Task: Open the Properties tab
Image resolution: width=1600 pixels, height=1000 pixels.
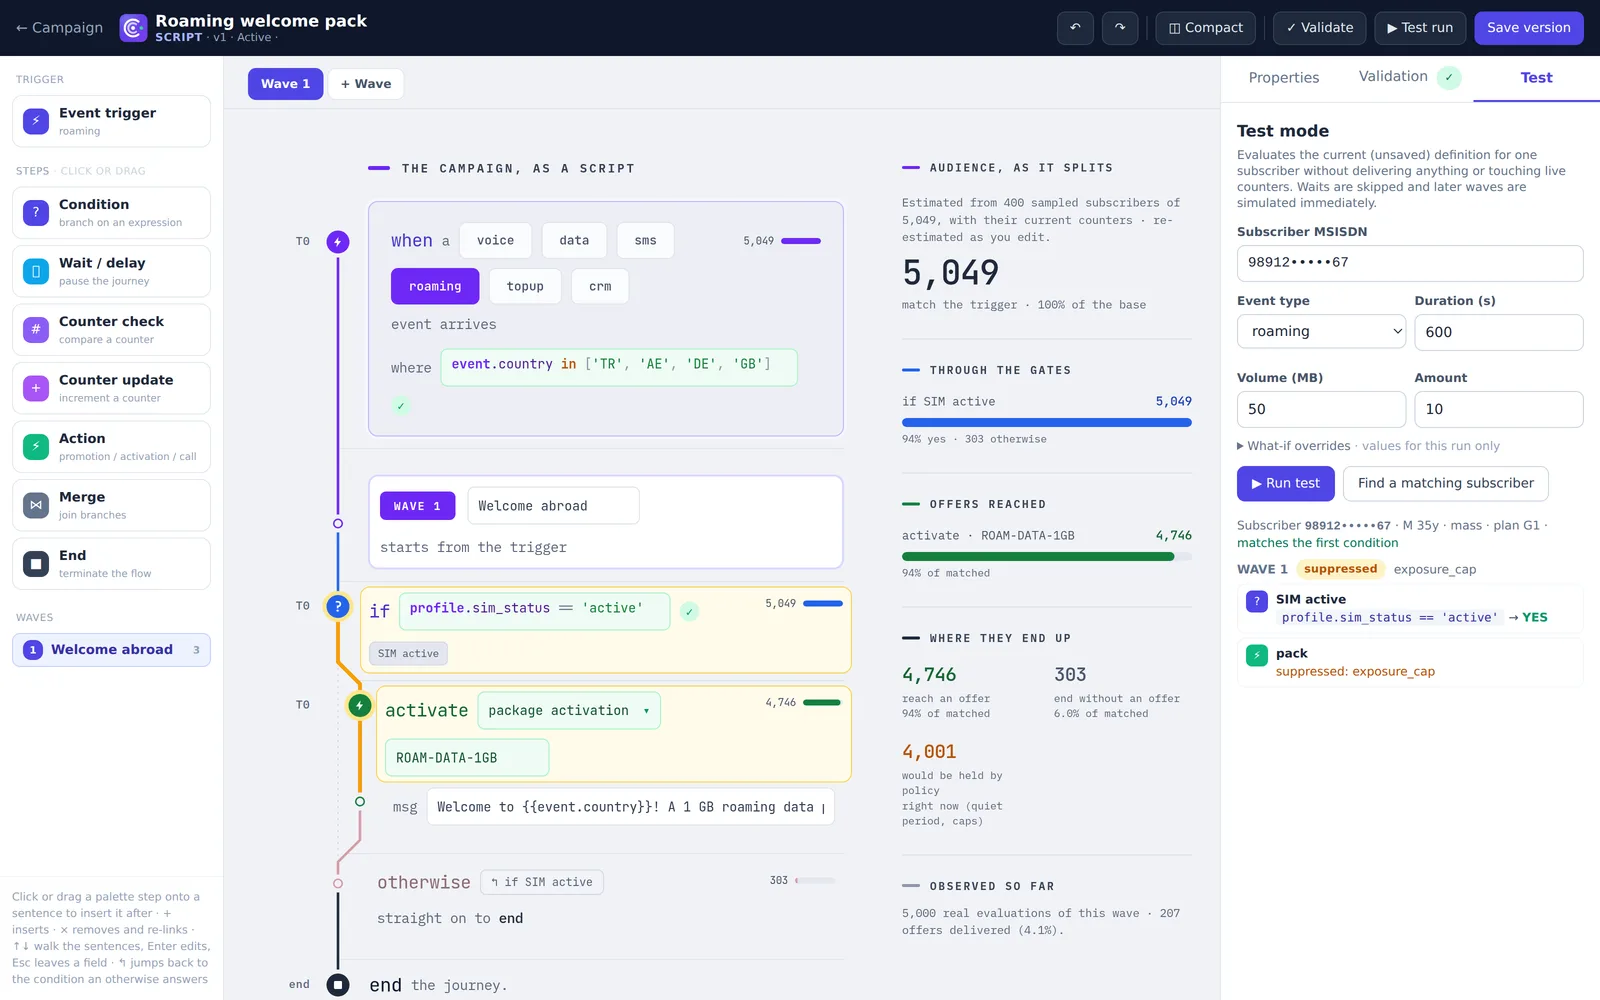Action: click(x=1283, y=78)
